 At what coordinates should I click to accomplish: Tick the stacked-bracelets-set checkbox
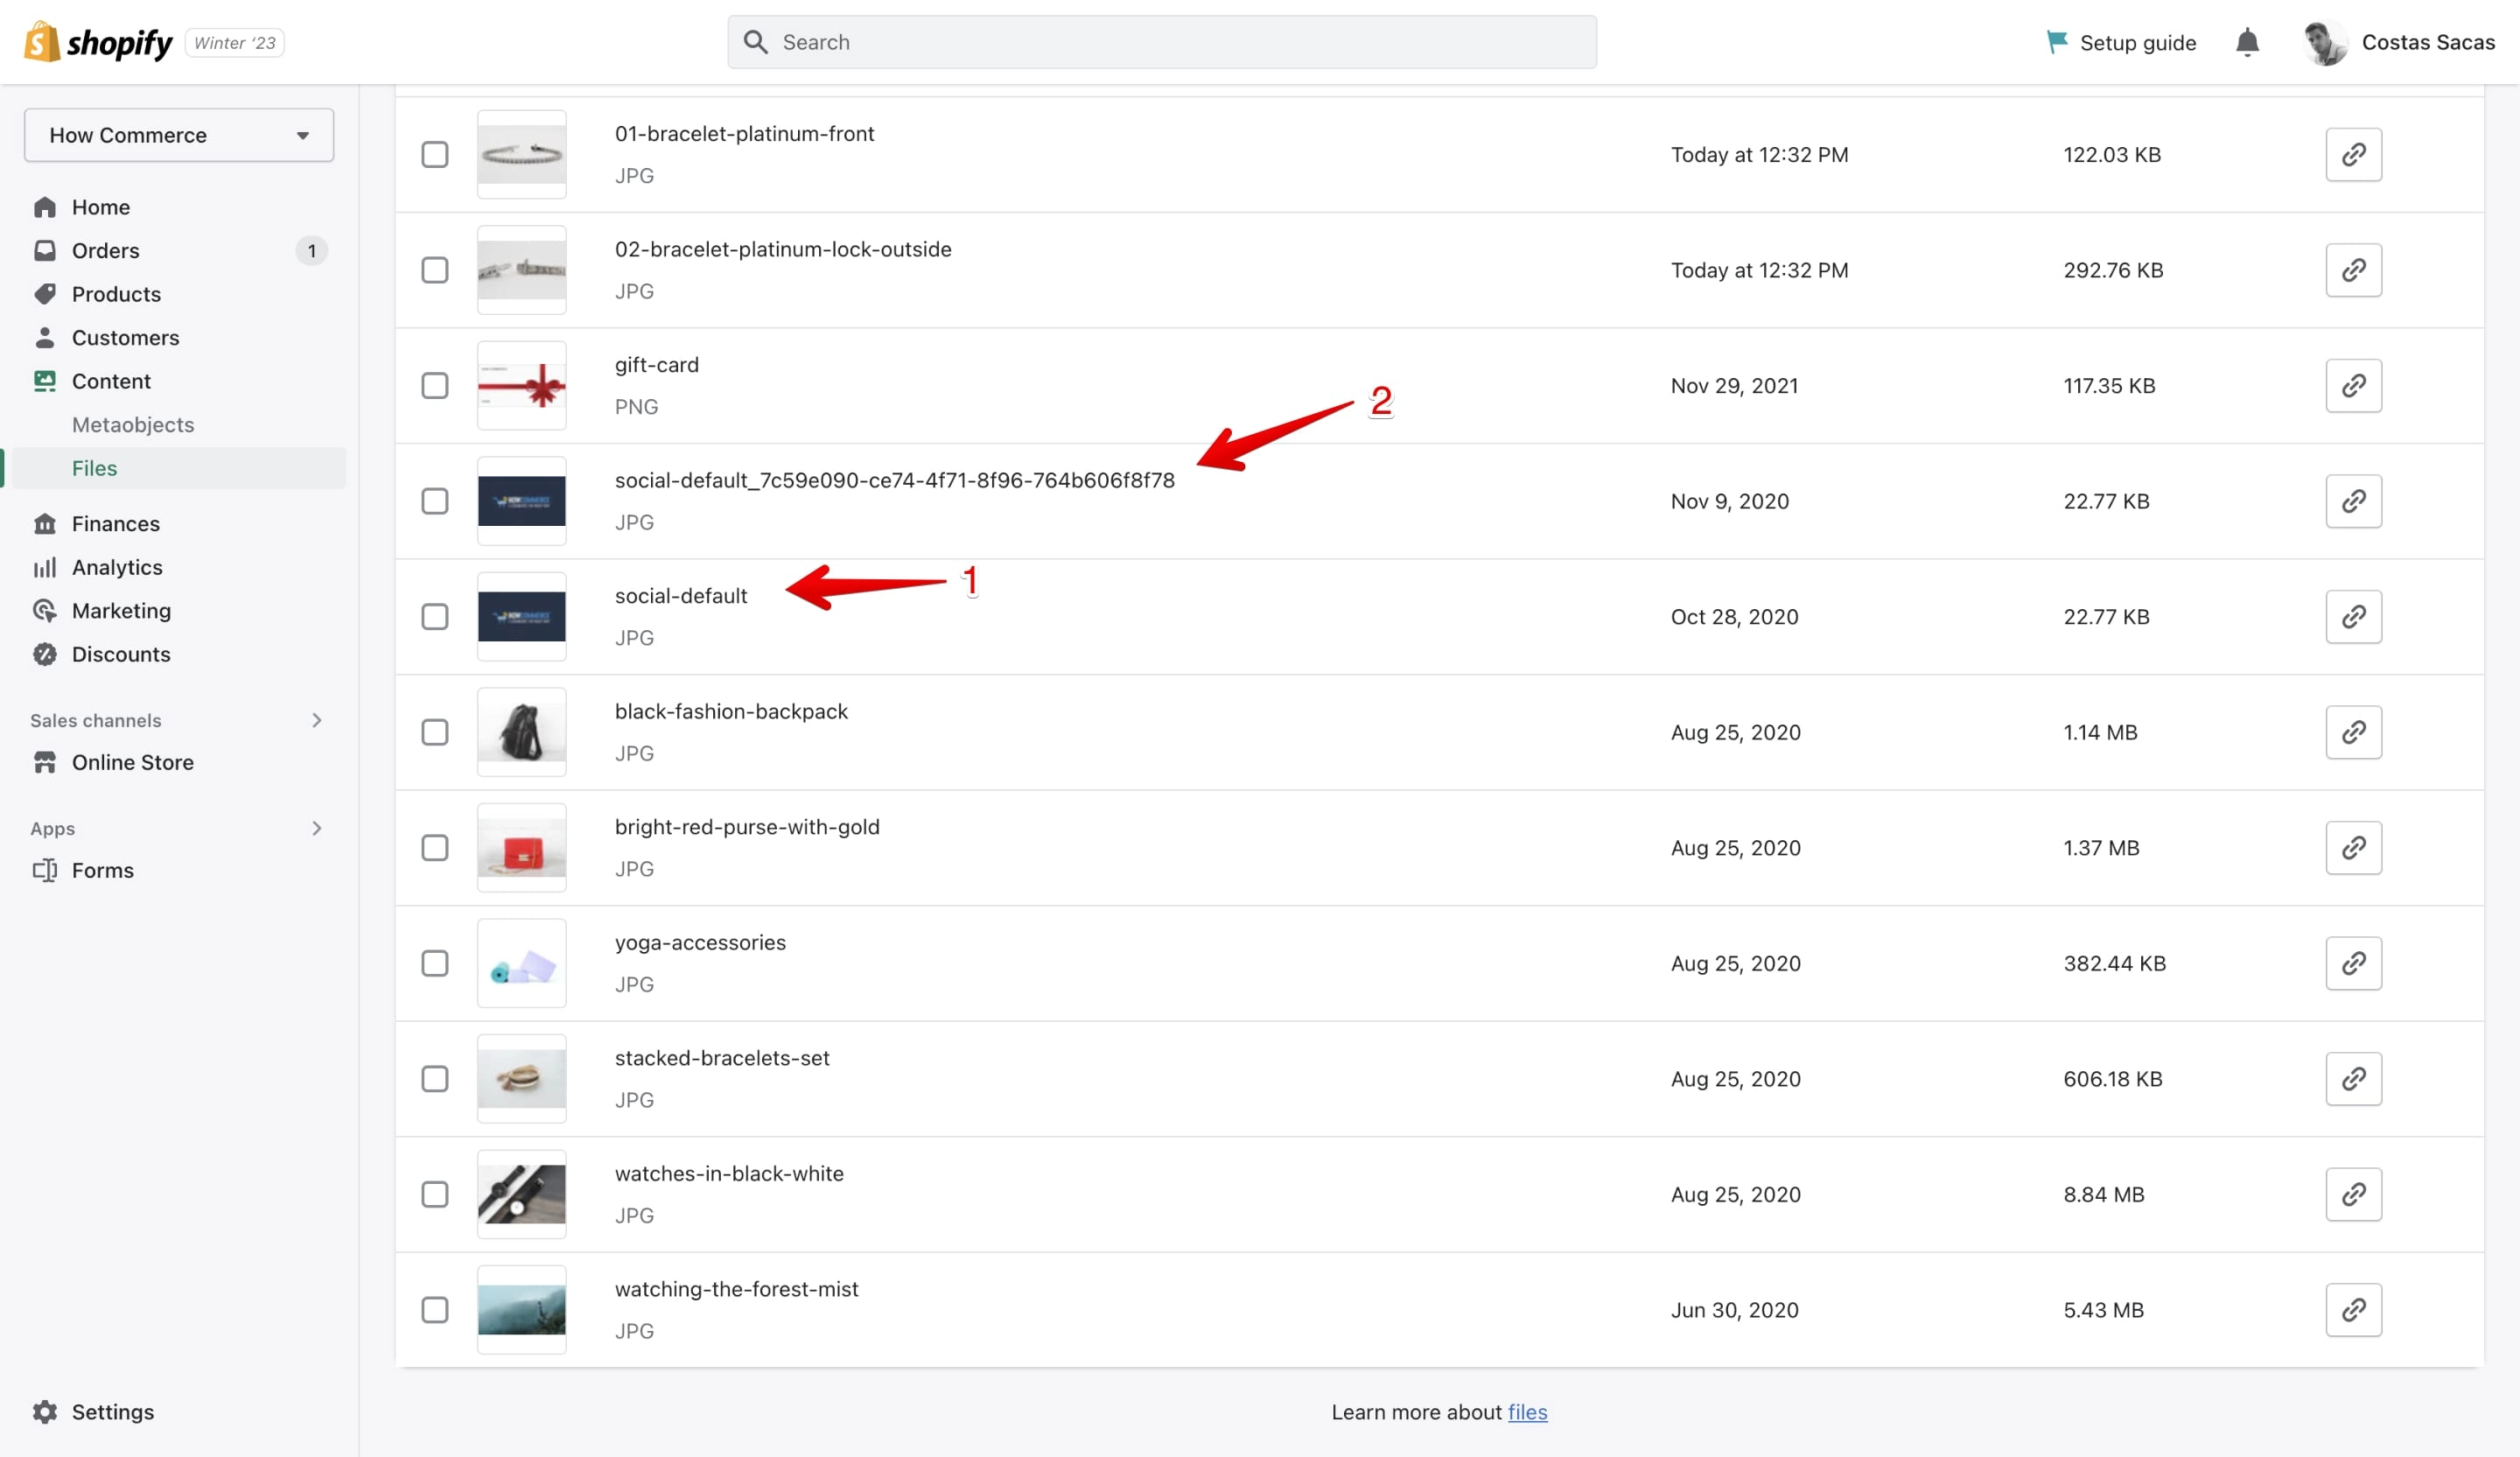tap(434, 1078)
